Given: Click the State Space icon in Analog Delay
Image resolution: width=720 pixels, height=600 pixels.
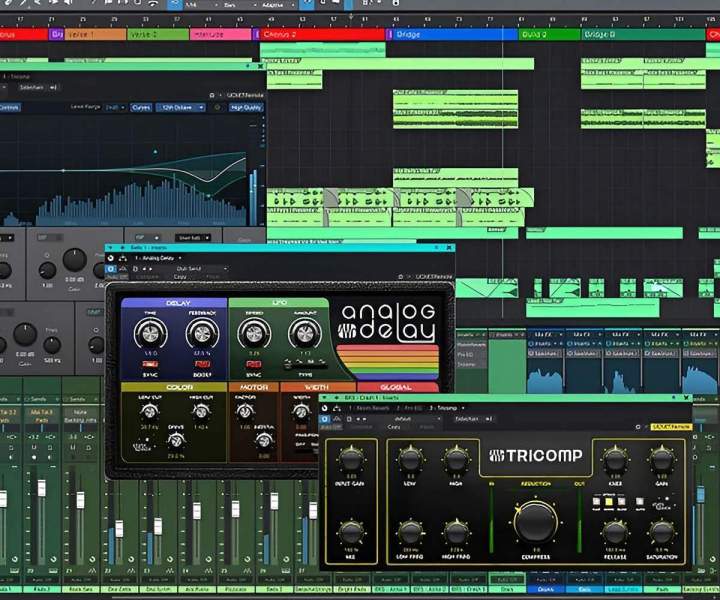Looking at the screenshot, I should click(143, 445).
